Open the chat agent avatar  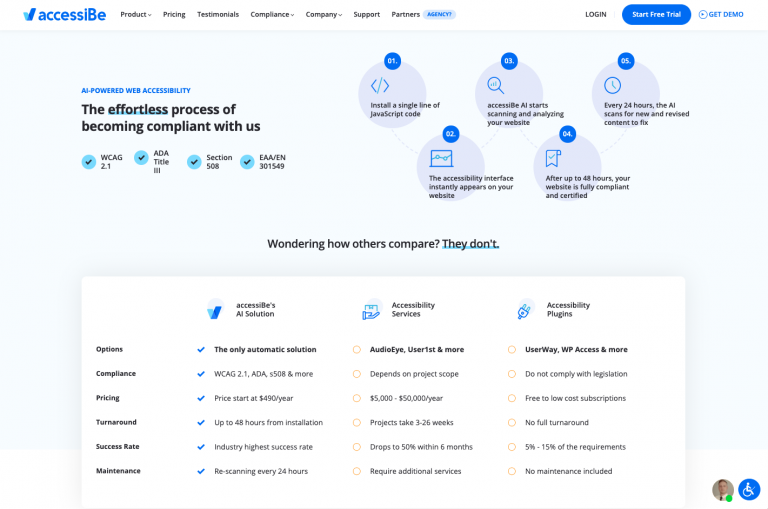tap(722, 490)
